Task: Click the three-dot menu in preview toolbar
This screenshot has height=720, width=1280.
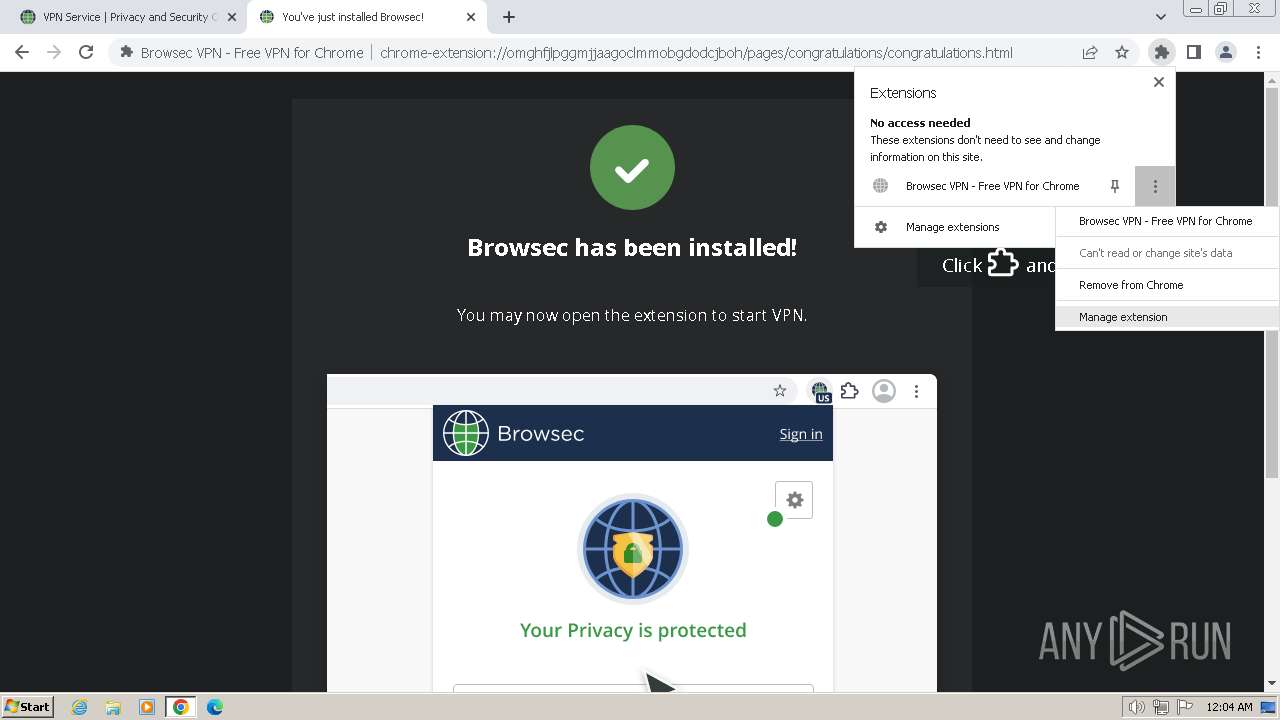Action: point(916,391)
